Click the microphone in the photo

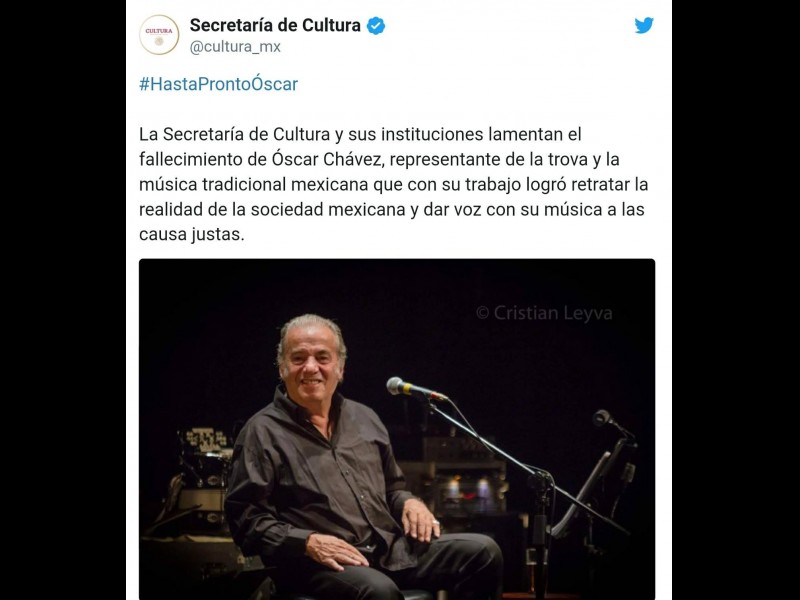pyautogui.click(x=416, y=389)
